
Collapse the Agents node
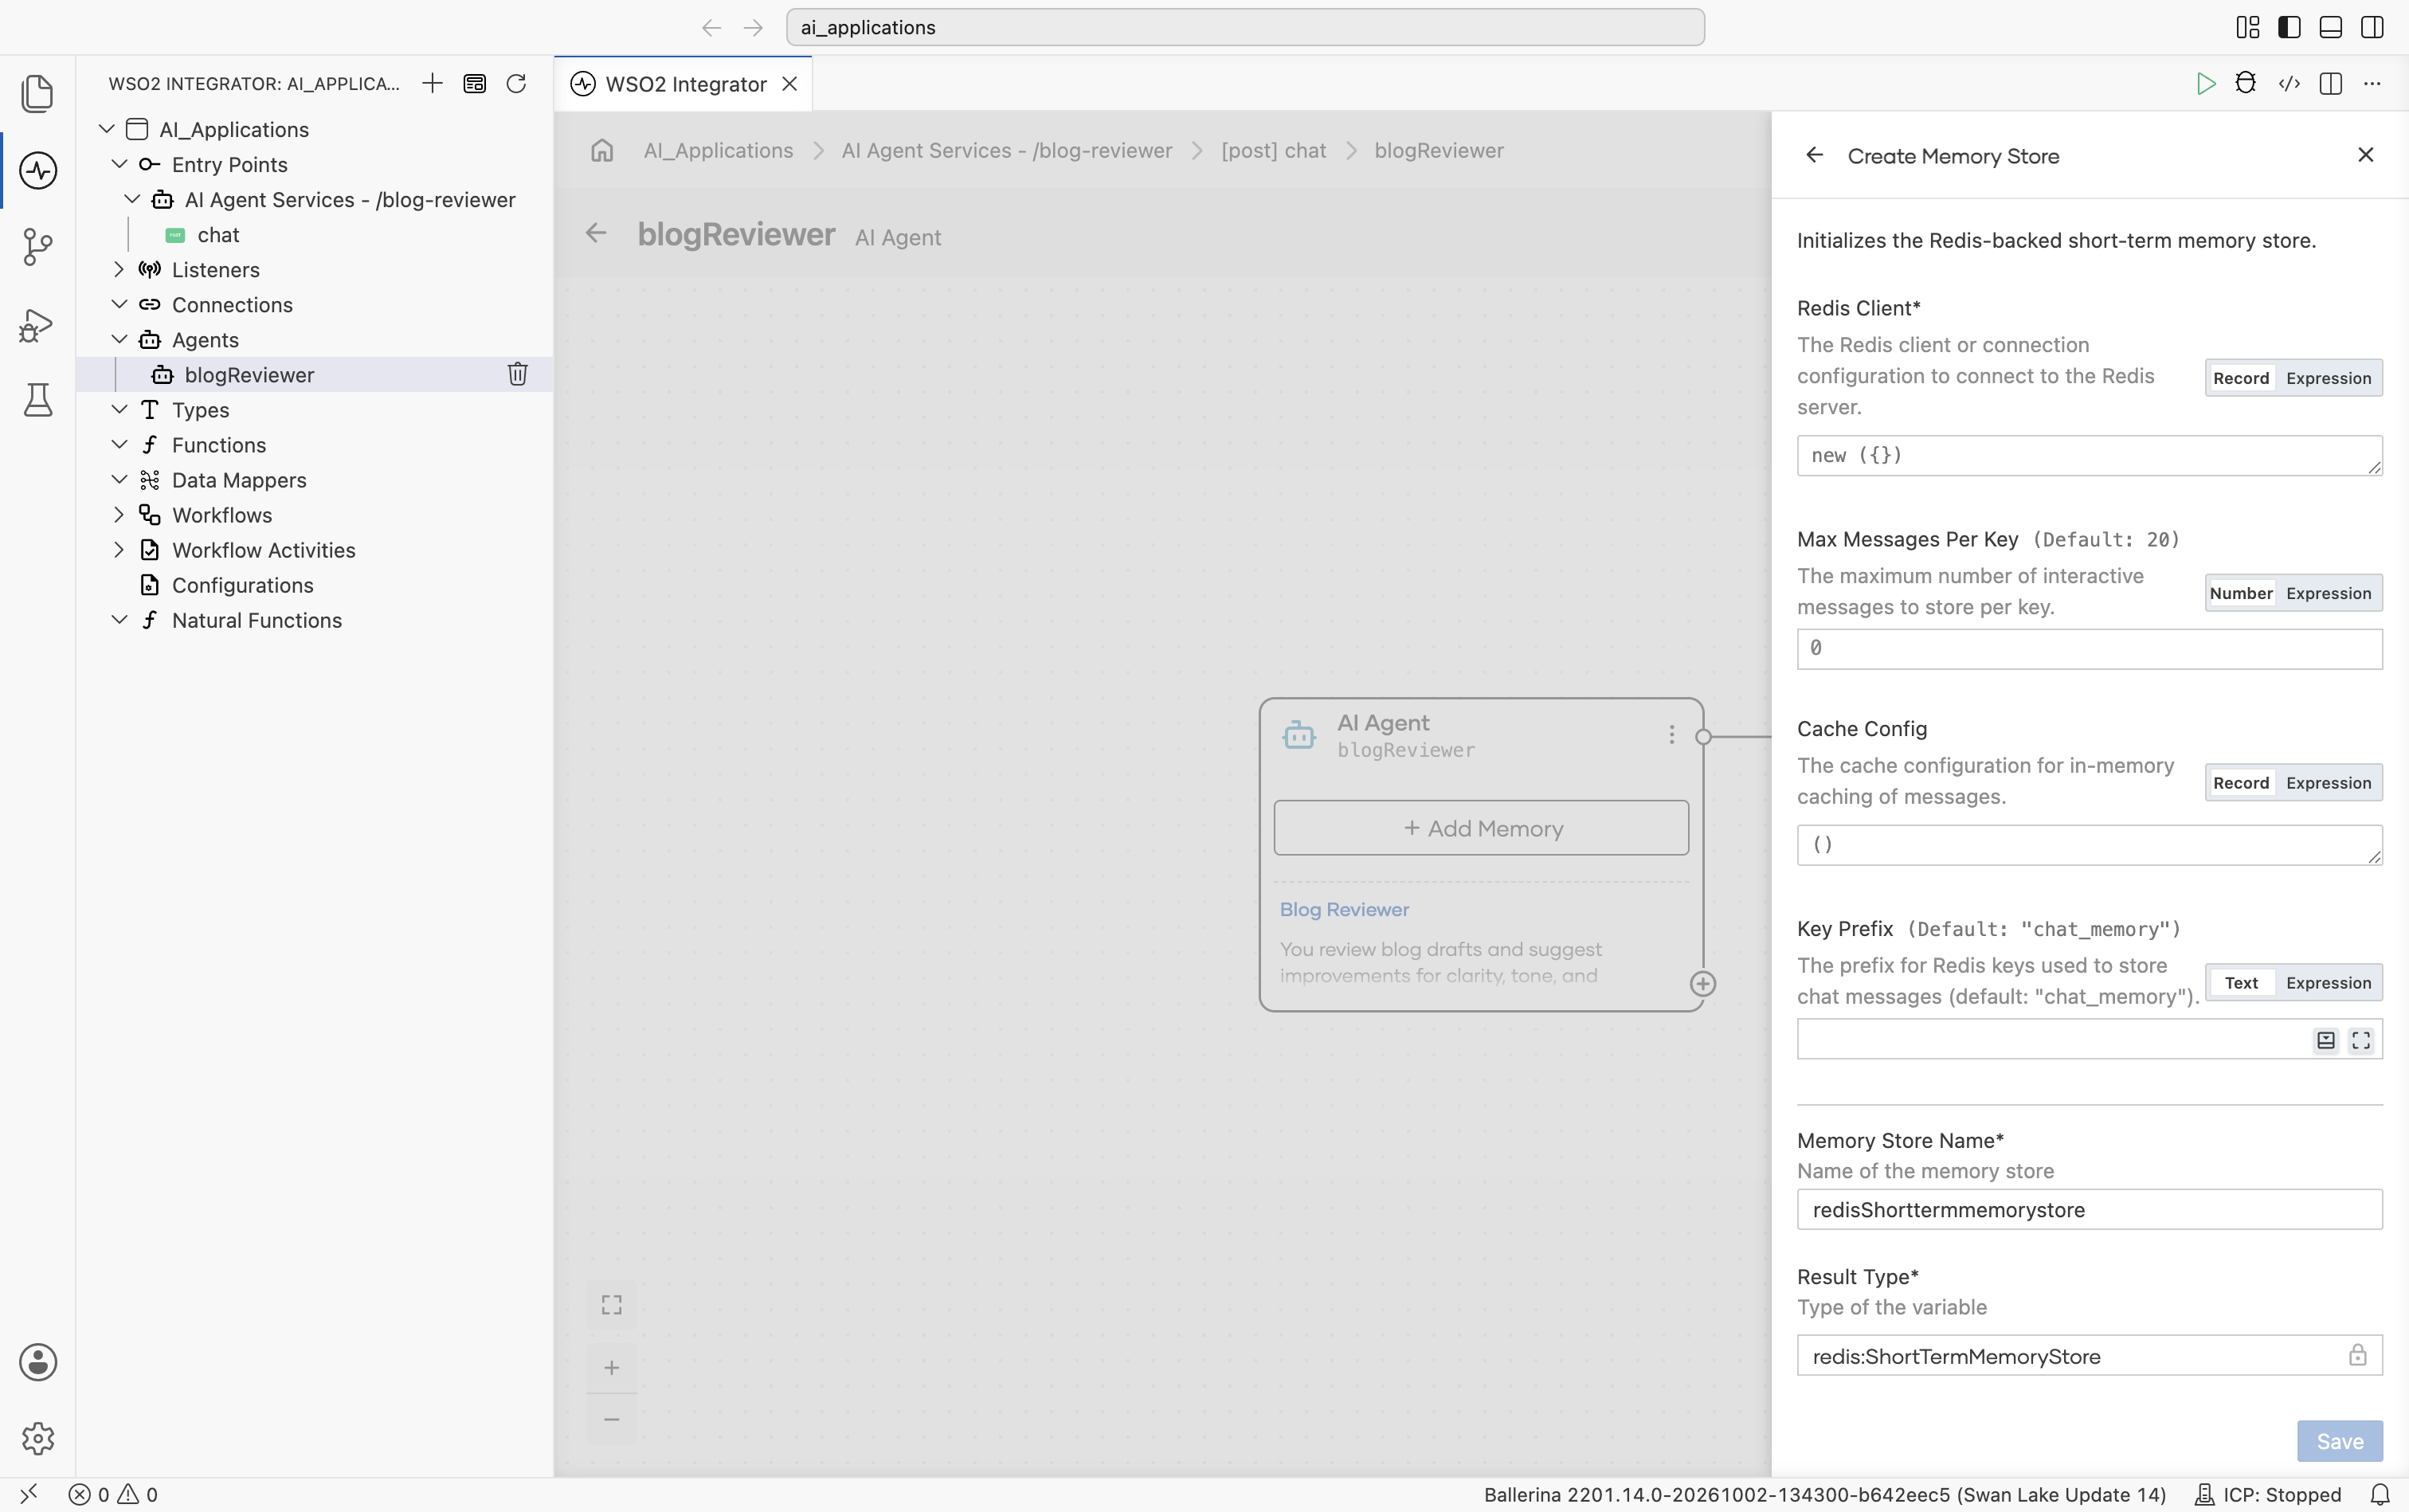(119, 339)
